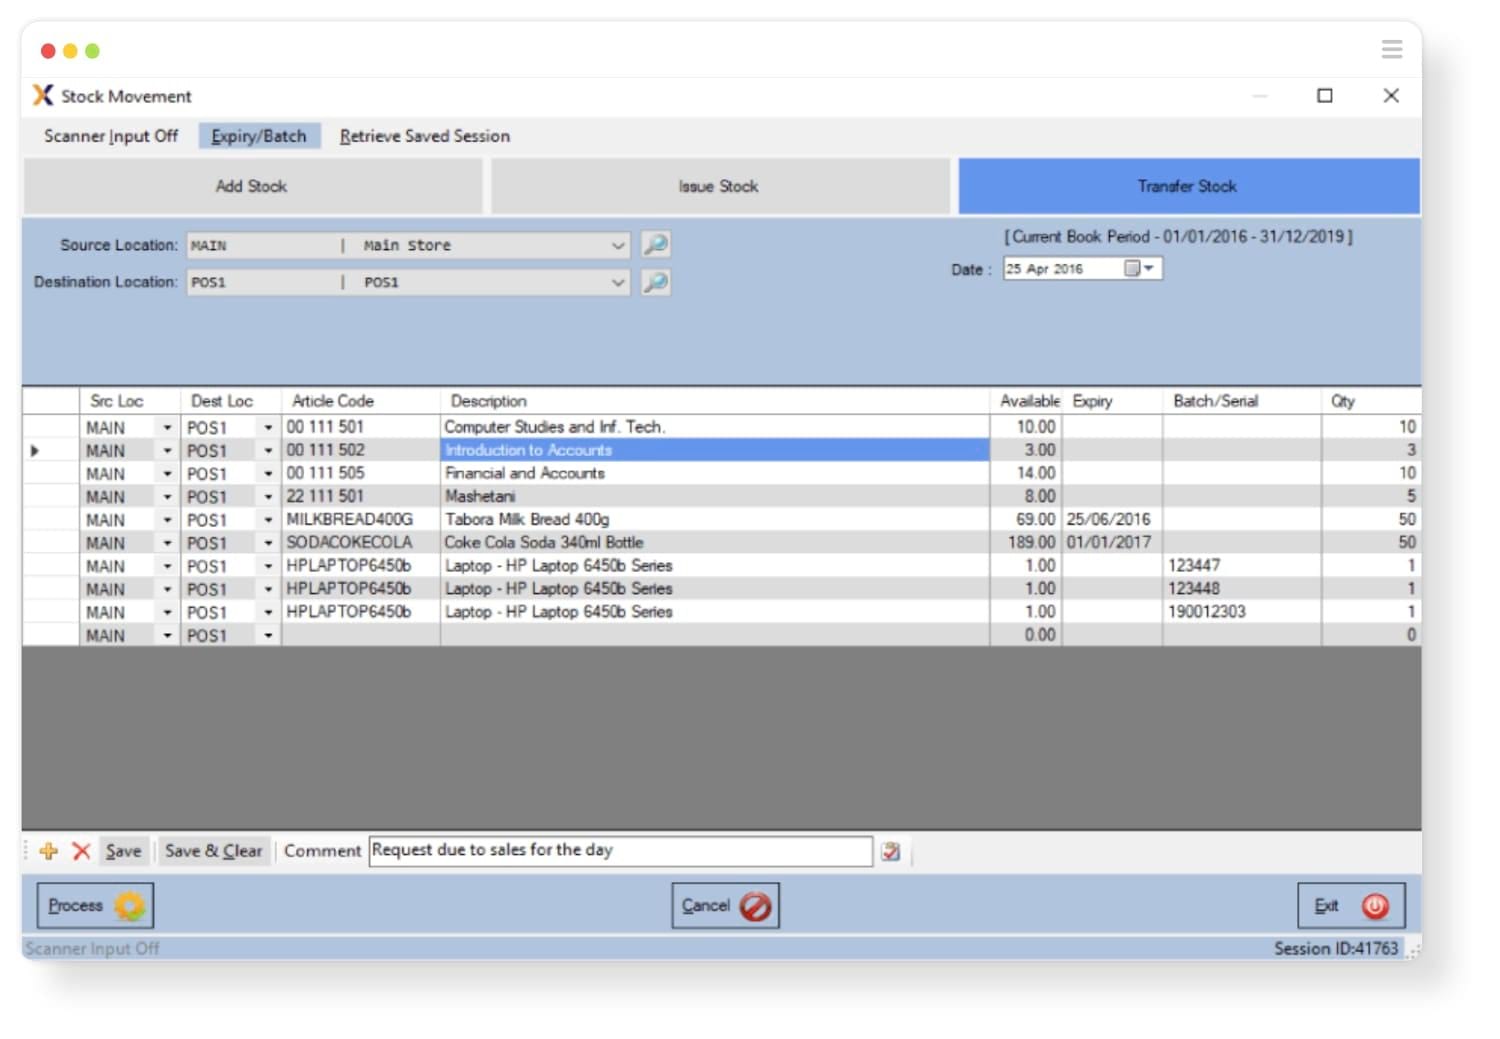
Task: Click the Destination Location search magnifier icon
Action: (x=656, y=282)
